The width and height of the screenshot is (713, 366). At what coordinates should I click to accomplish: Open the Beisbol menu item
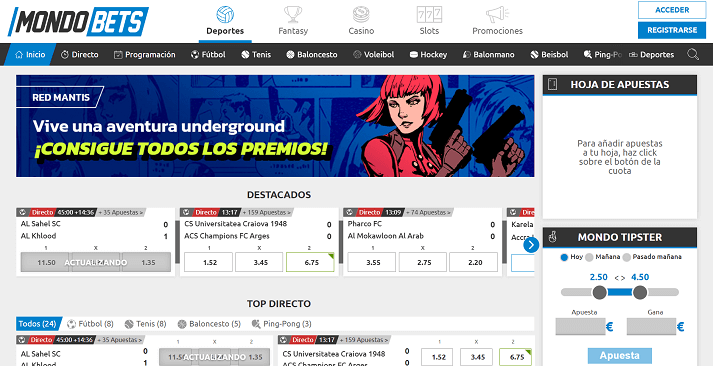click(x=549, y=55)
